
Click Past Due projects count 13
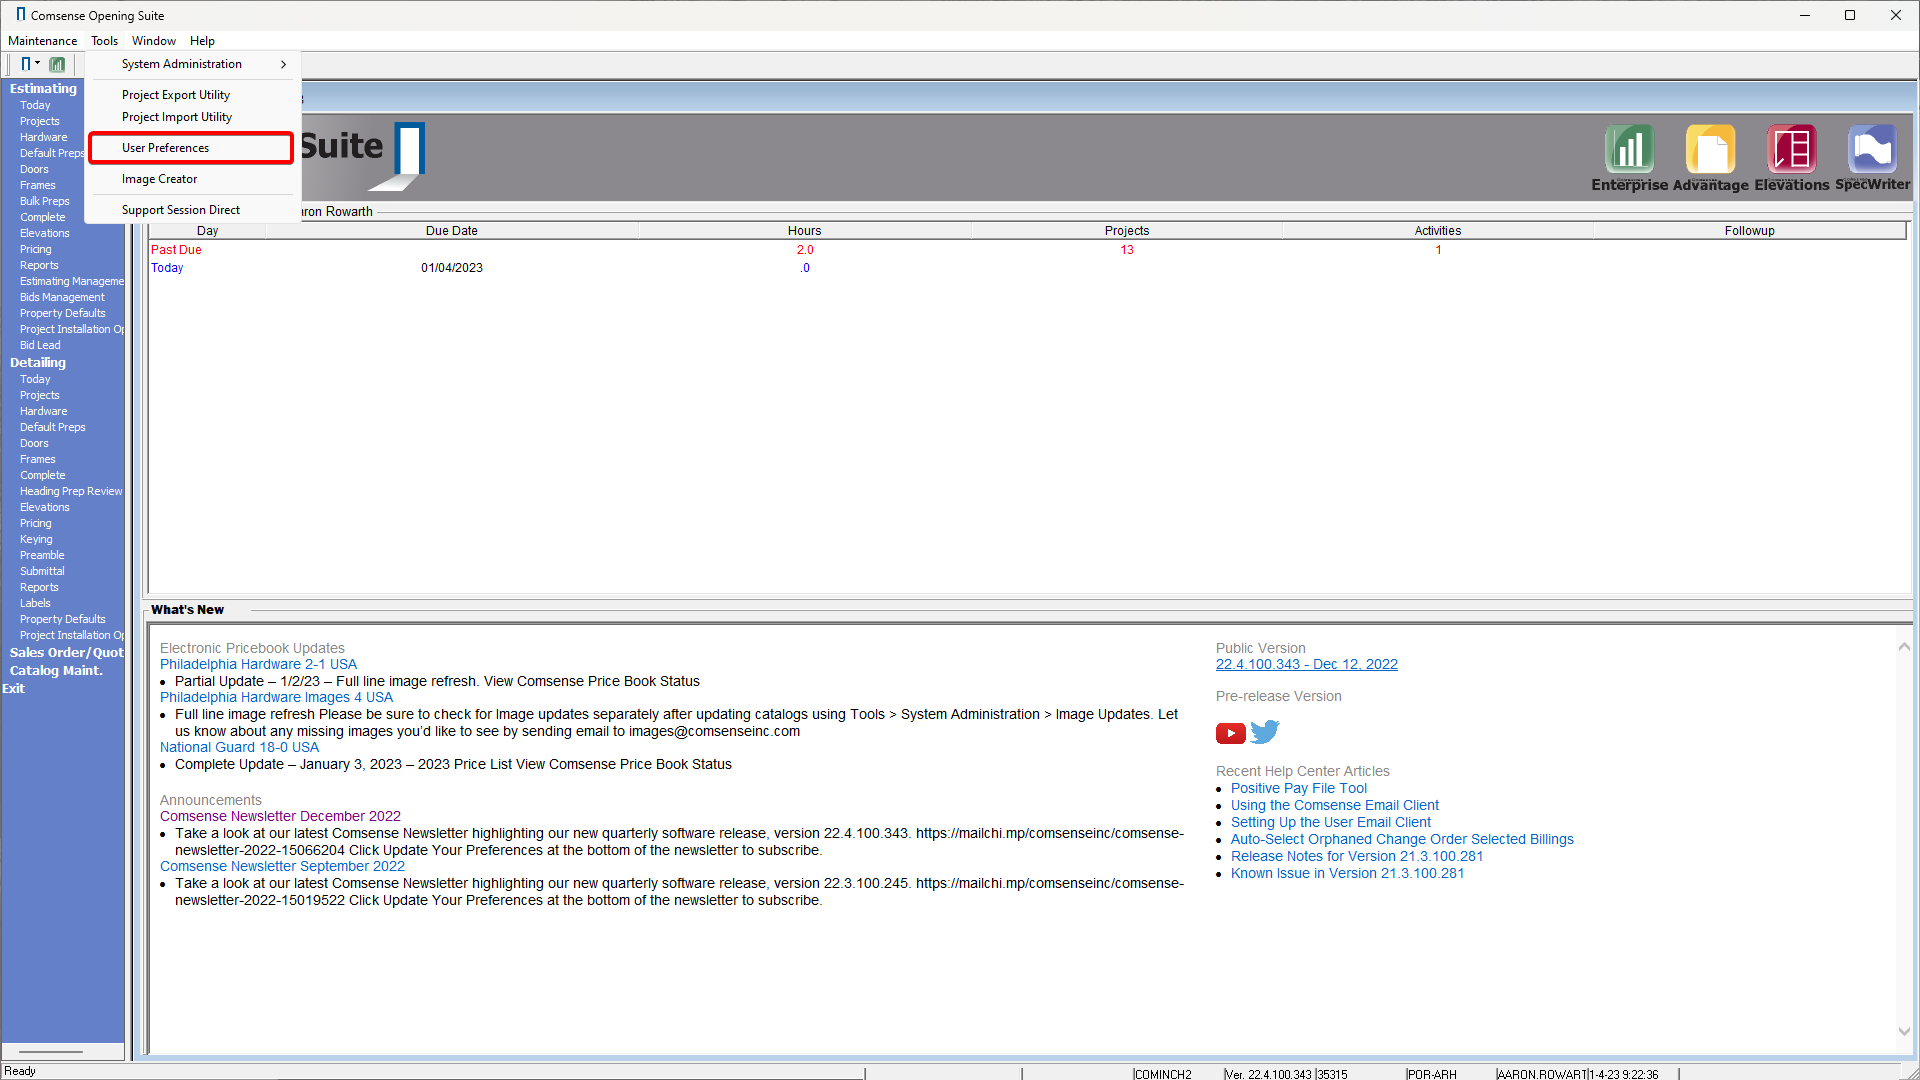coord(1127,250)
